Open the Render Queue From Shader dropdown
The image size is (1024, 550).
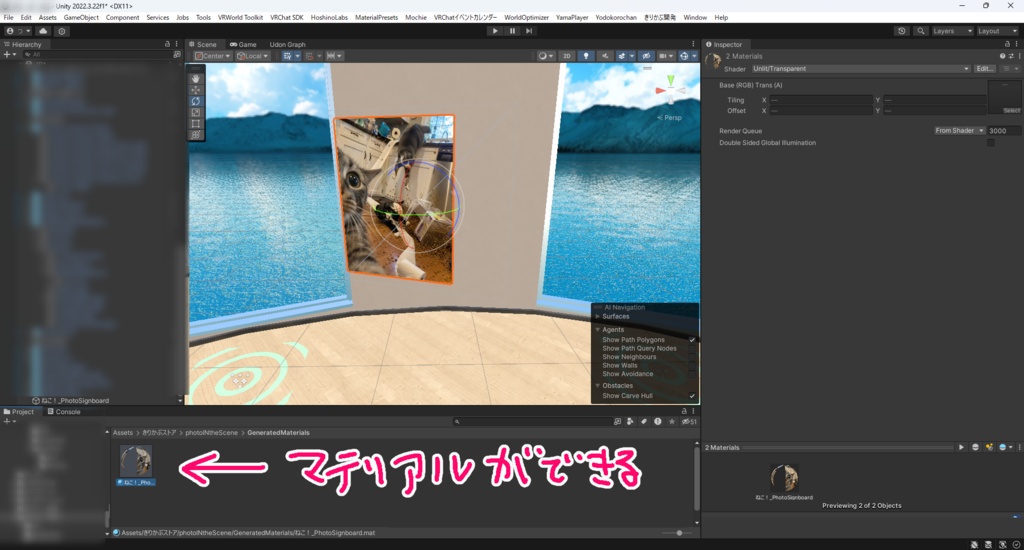pyautogui.click(x=959, y=131)
